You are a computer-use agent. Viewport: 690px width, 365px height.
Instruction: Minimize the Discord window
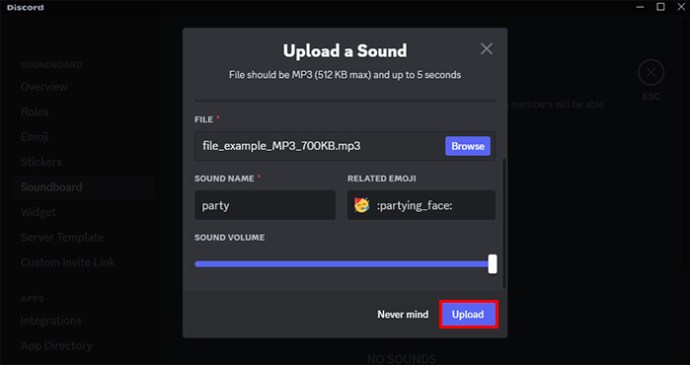pyautogui.click(x=640, y=7)
